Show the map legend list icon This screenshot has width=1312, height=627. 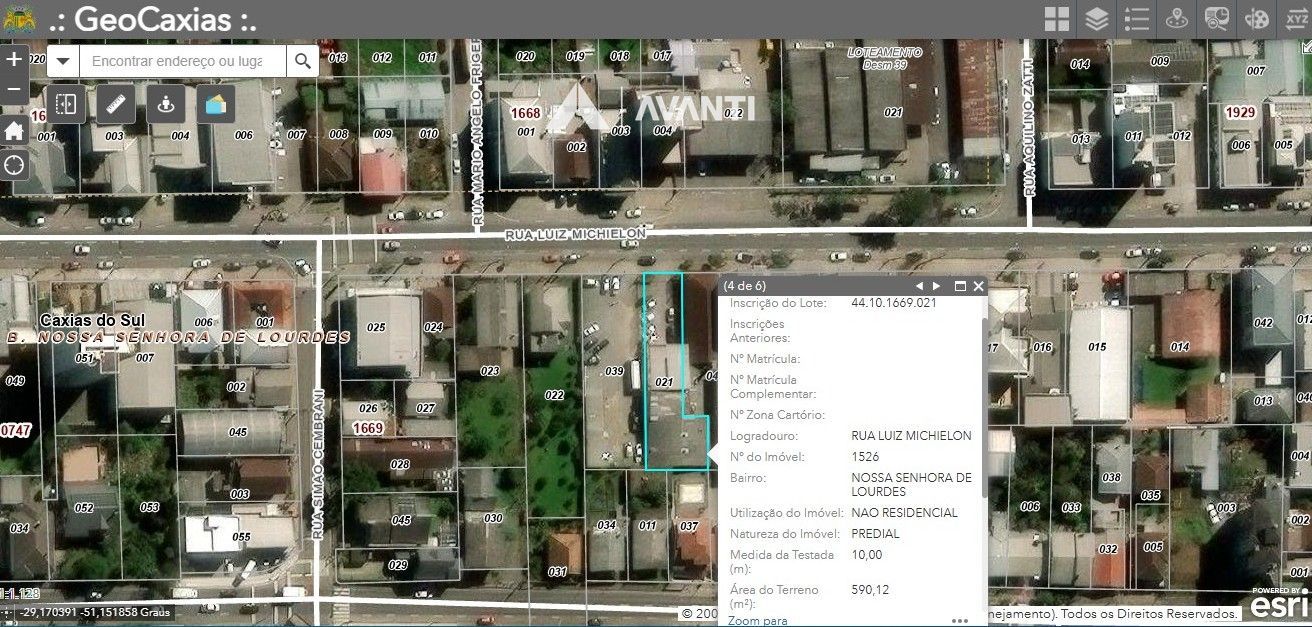point(1137,19)
